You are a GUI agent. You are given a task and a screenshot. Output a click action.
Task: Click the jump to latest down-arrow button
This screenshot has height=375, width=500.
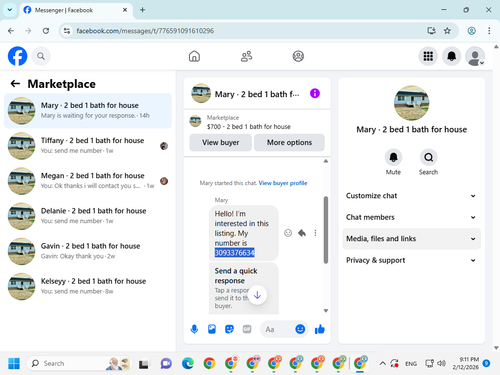click(257, 295)
